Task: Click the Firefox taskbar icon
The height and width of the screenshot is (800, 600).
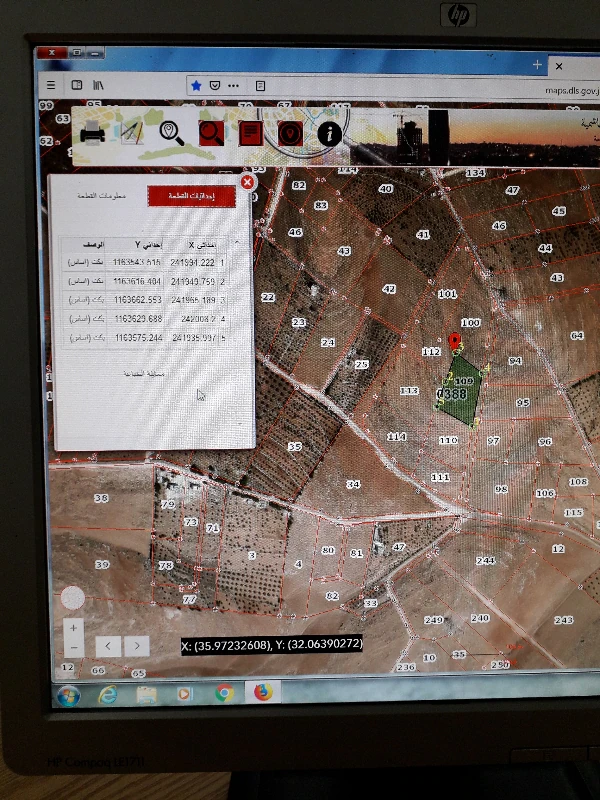Action: (x=263, y=692)
